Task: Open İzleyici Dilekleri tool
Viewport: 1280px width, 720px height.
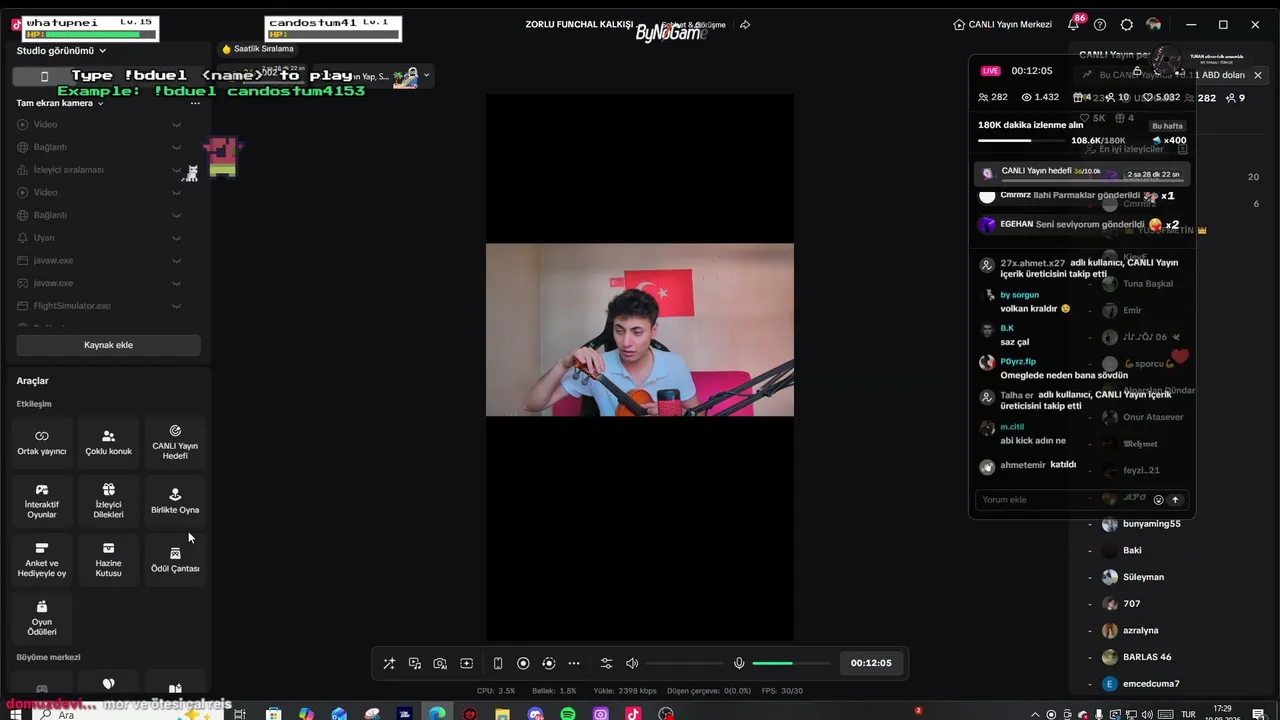Action: pyautogui.click(x=108, y=502)
